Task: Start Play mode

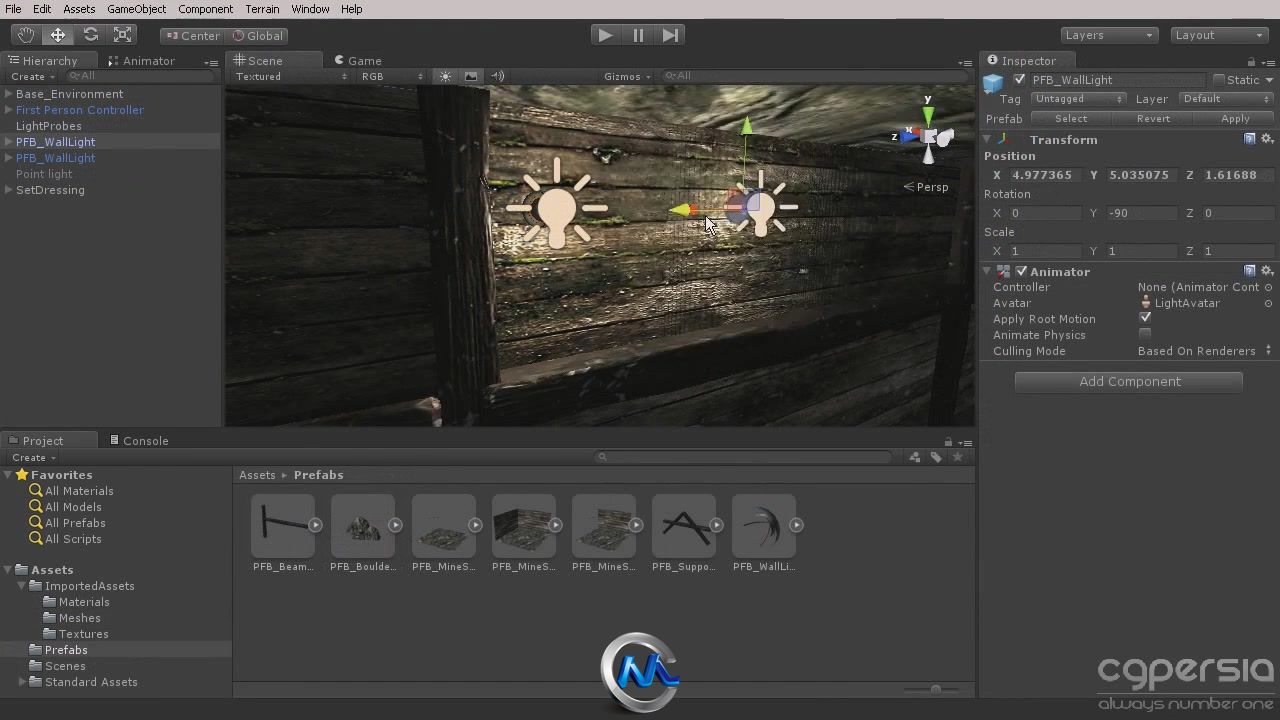Action: [x=605, y=35]
